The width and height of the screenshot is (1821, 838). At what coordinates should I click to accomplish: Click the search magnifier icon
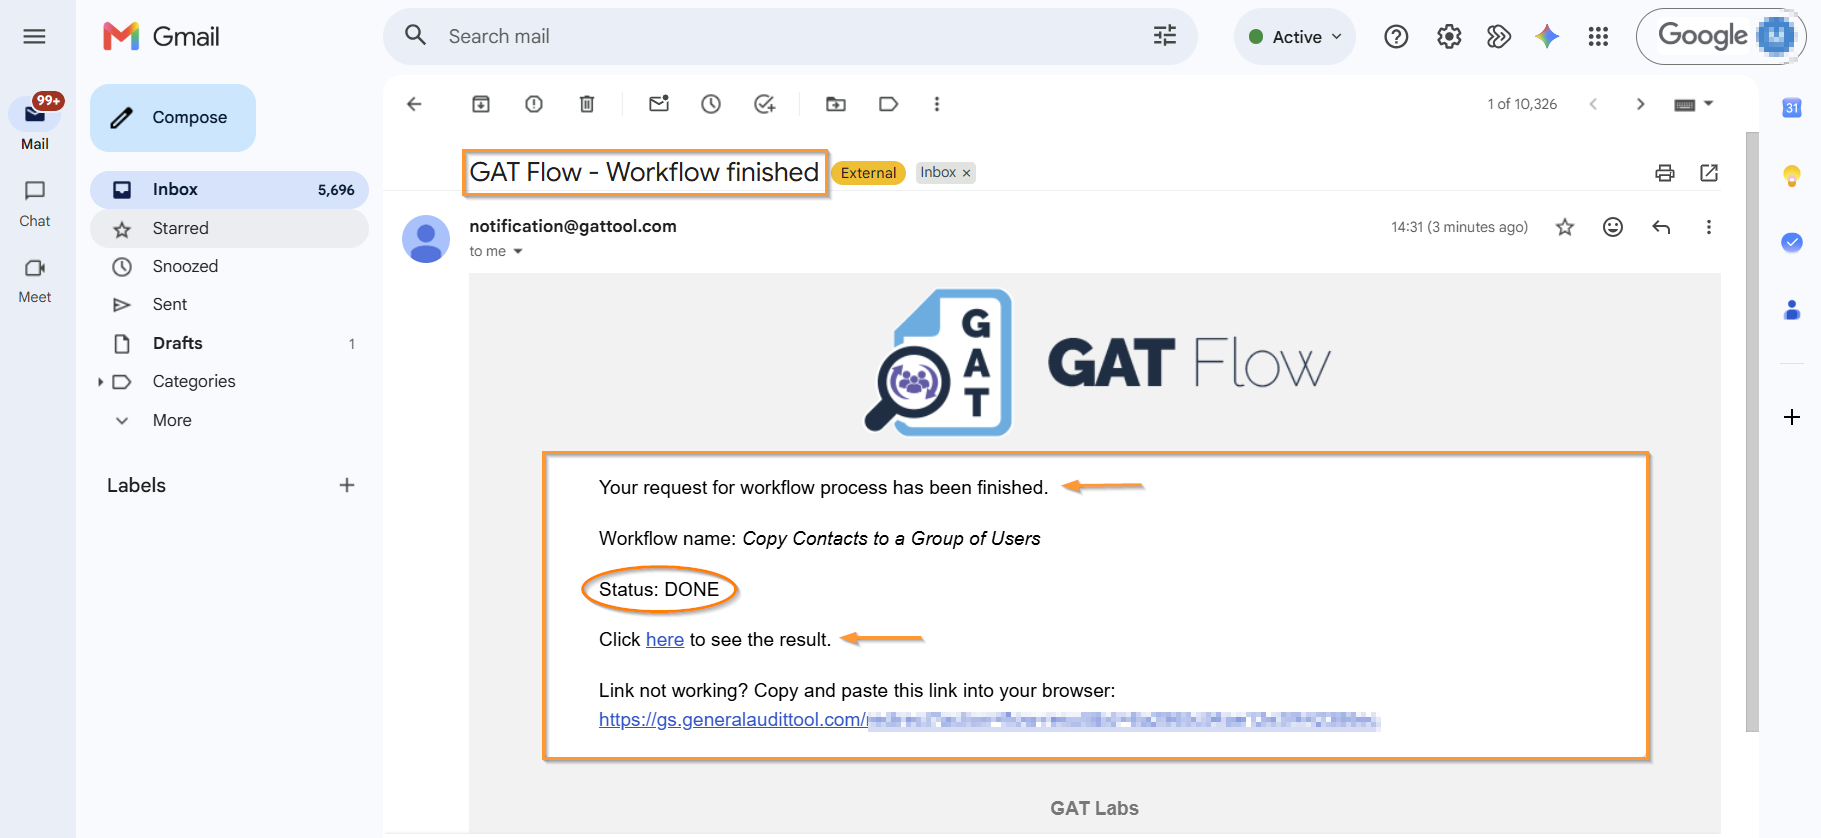416,36
